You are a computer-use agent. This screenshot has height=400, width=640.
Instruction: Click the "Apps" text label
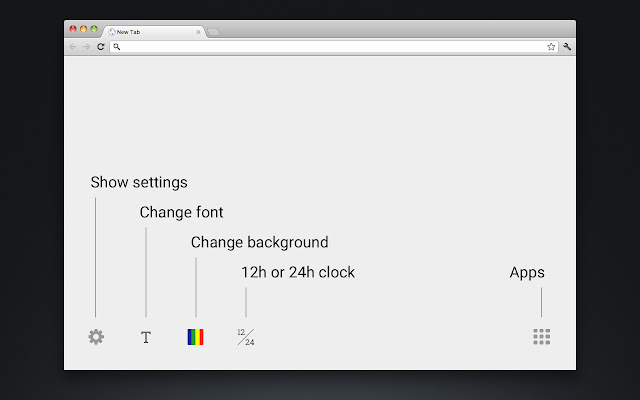[x=527, y=272]
